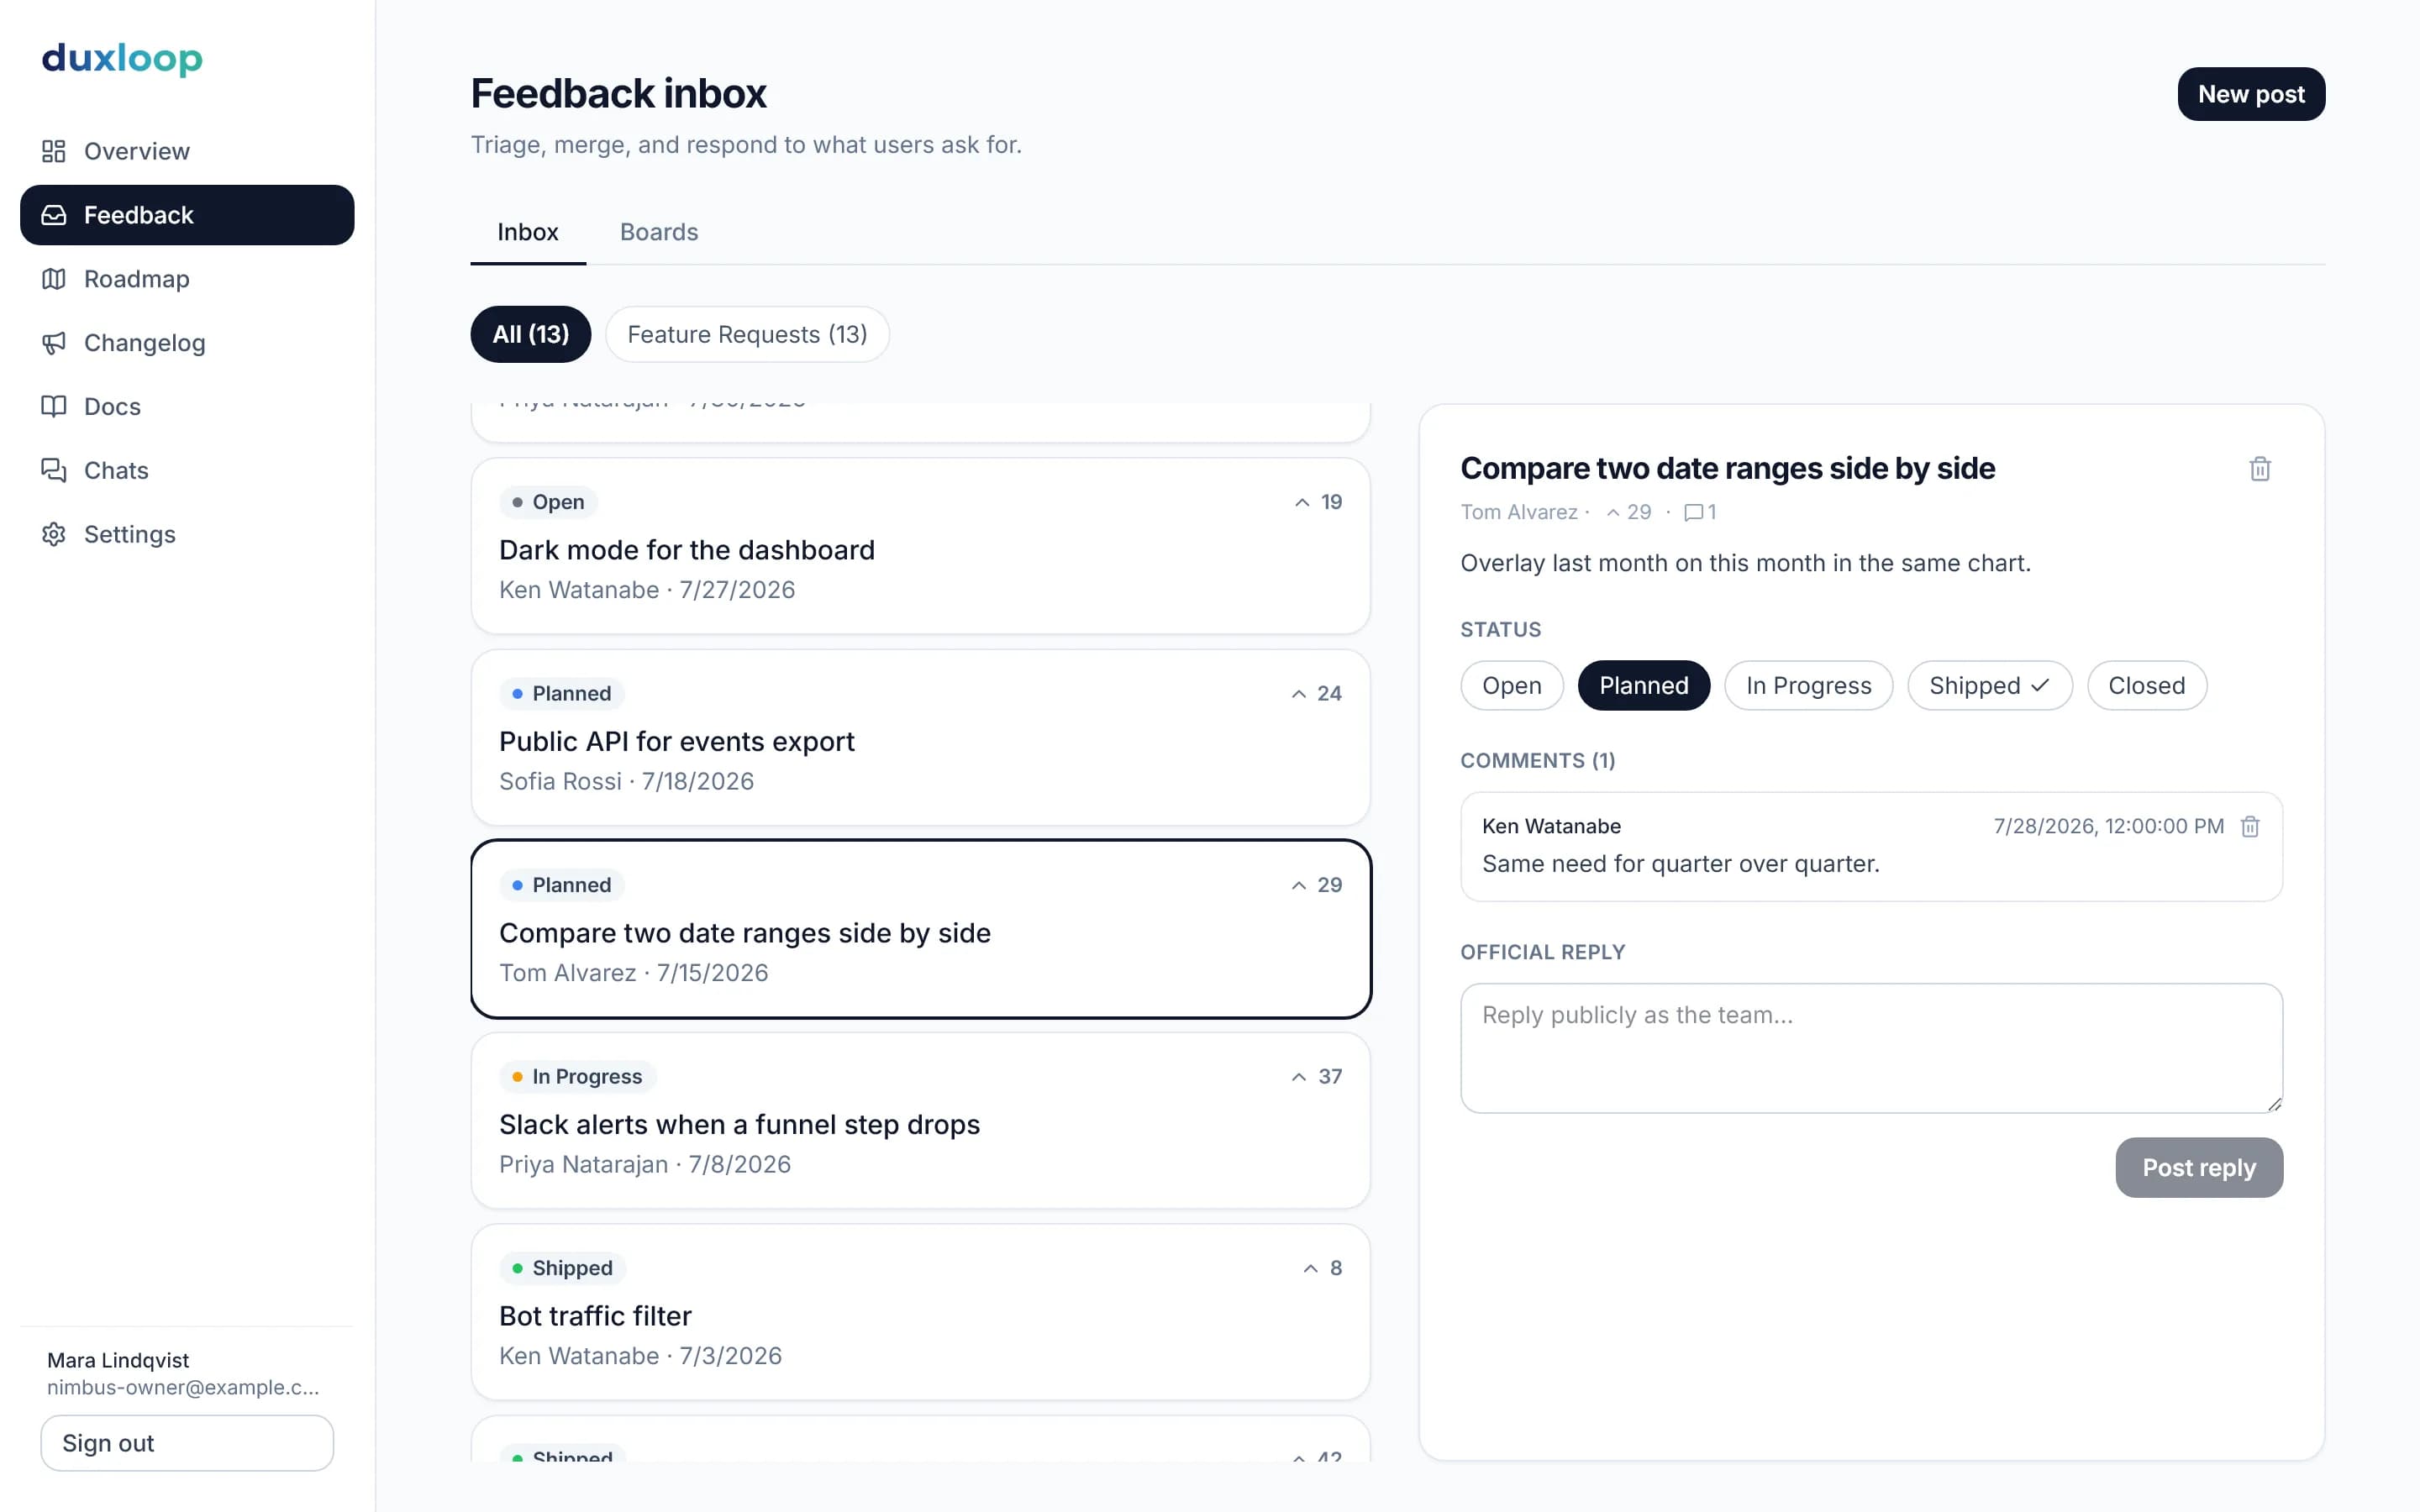Open Chats from the sidebar
Screen dimensions: 2420x1512
[187, 470]
